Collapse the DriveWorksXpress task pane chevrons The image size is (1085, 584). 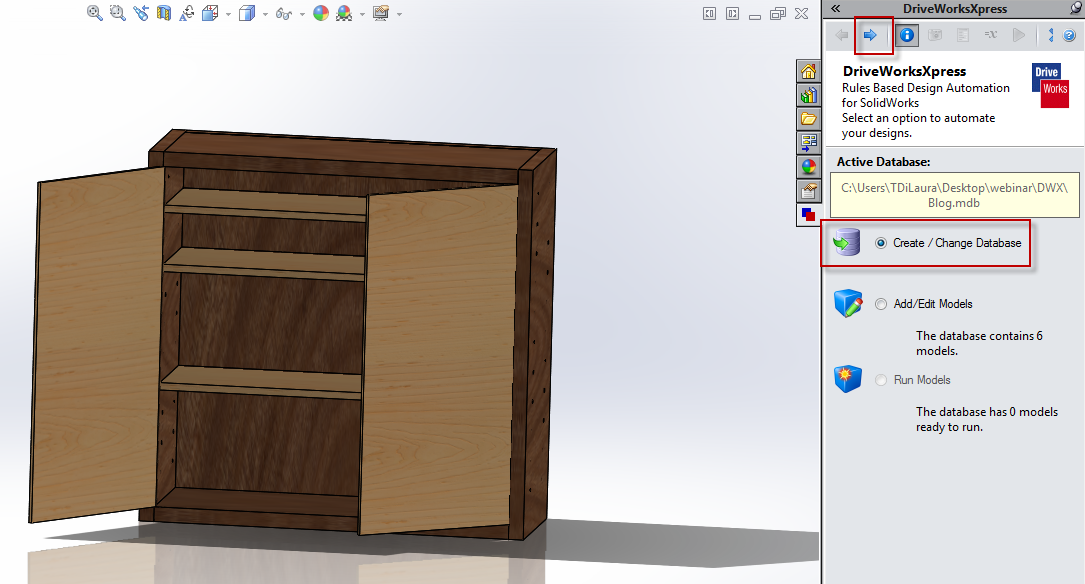835,8
